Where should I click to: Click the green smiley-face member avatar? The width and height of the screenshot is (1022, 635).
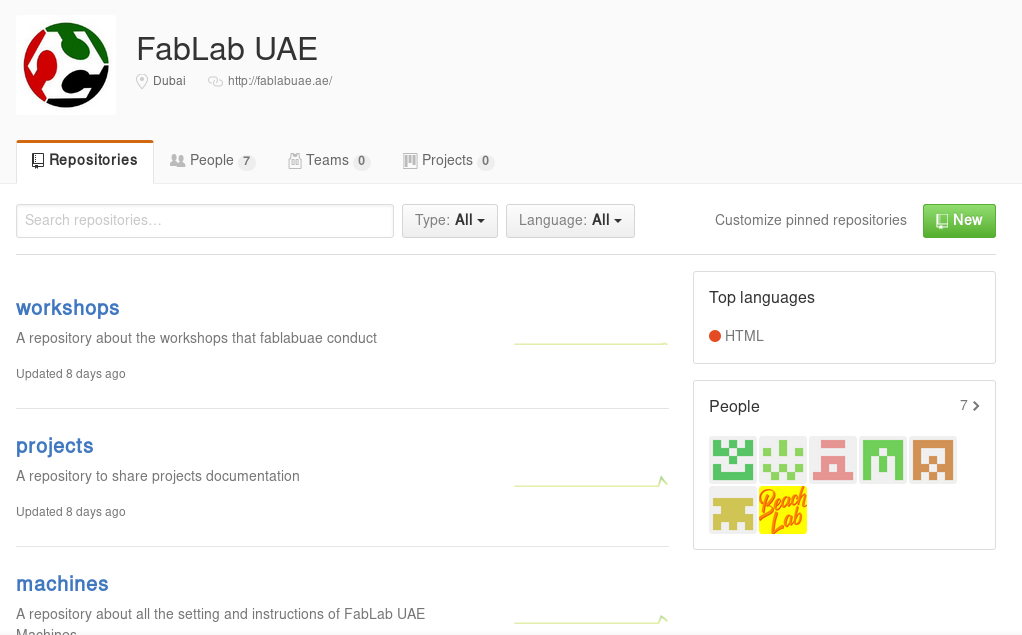coord(733,460)
